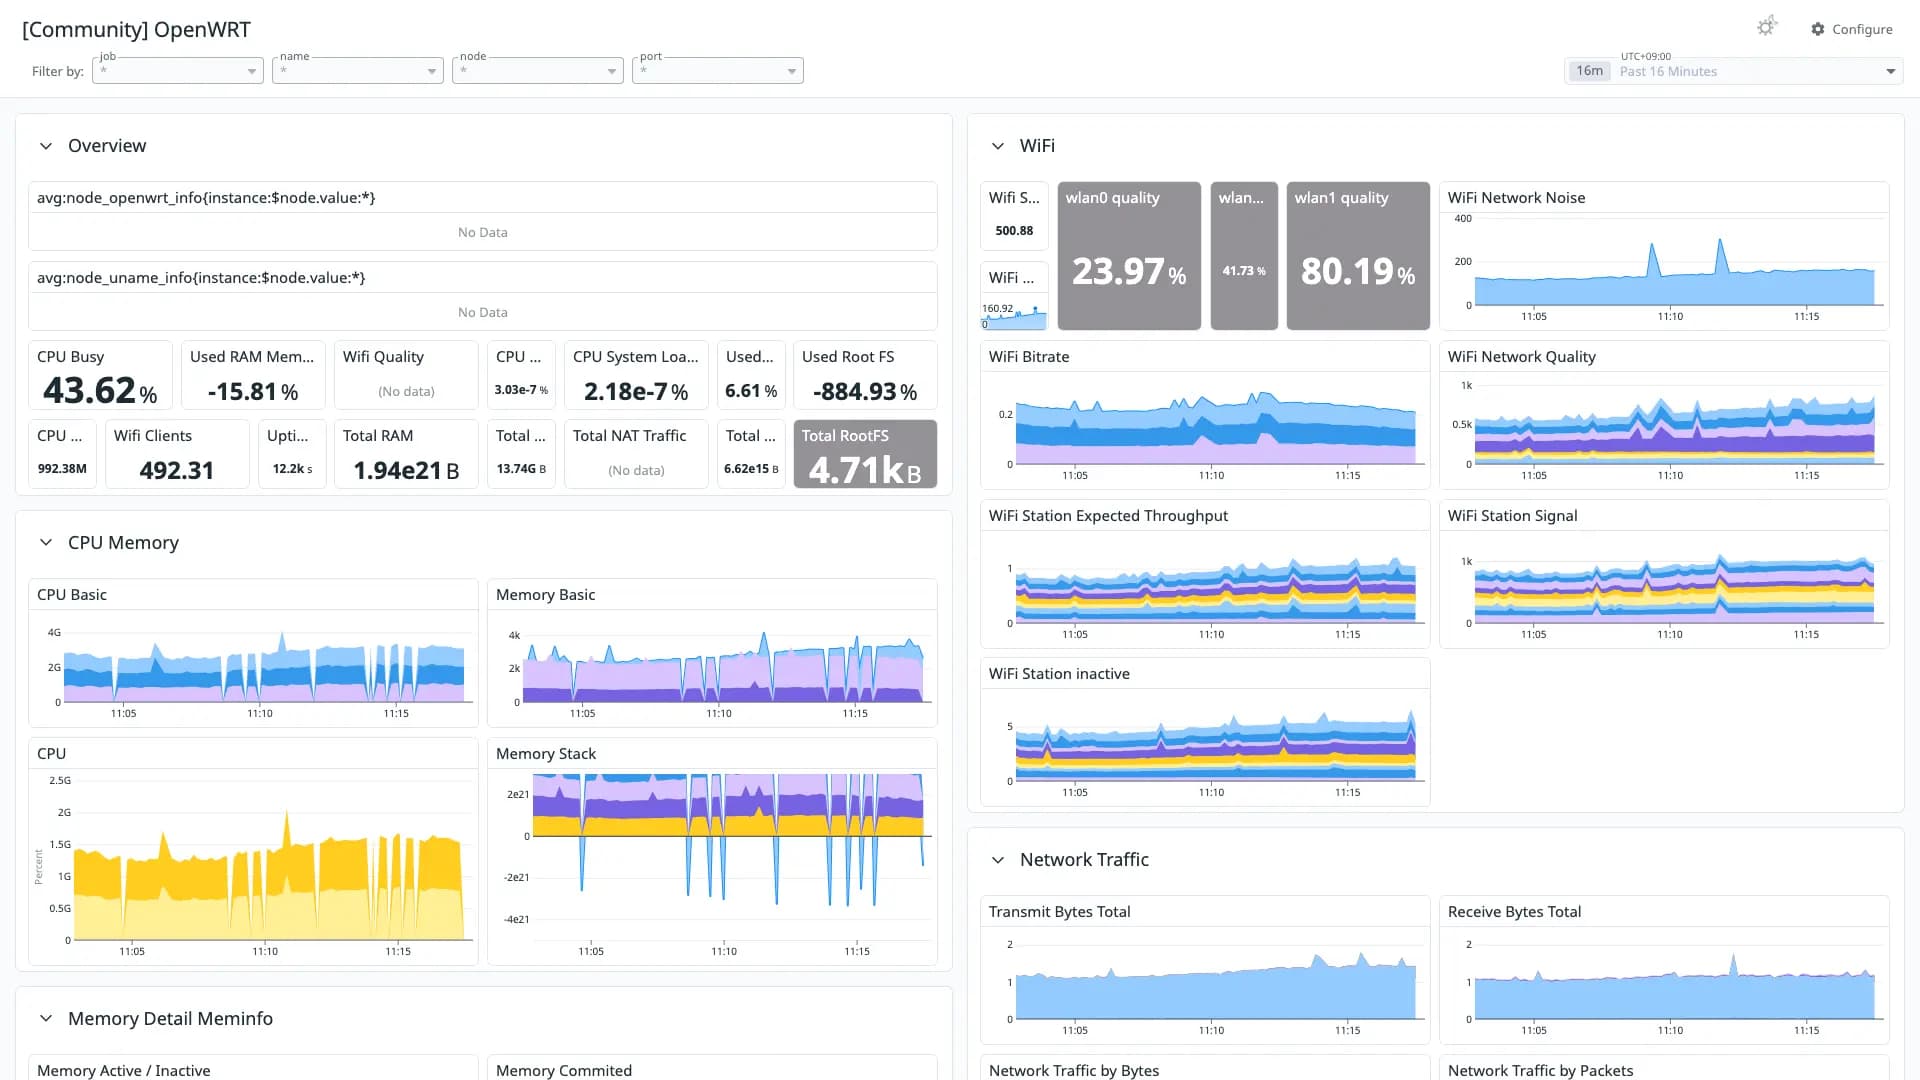
Task: Click the Network Traffic by Packets title
Action: 1540,1070
